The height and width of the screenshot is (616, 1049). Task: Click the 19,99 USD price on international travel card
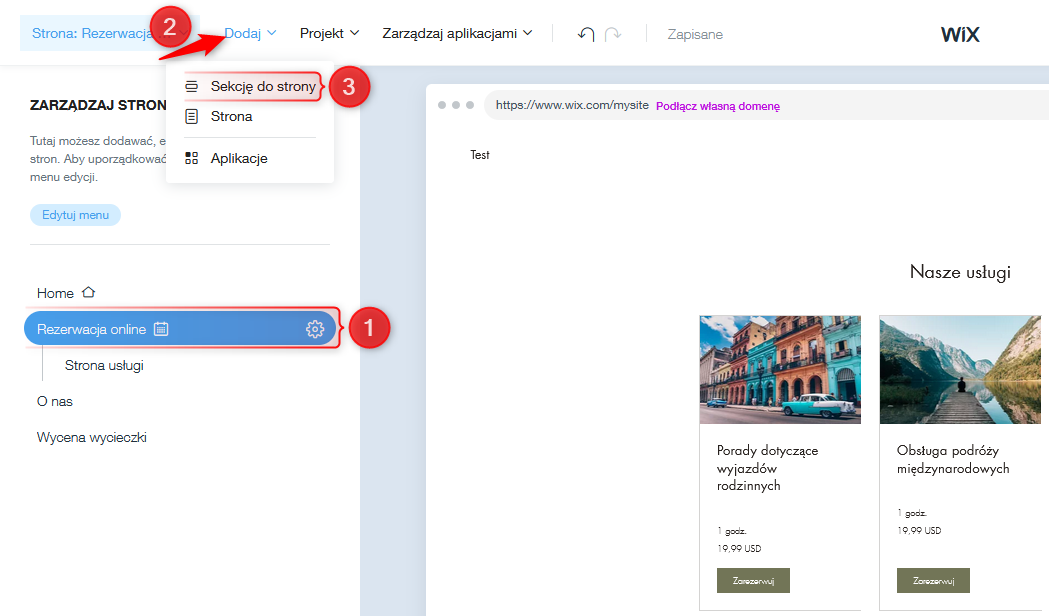pos(919,530)
